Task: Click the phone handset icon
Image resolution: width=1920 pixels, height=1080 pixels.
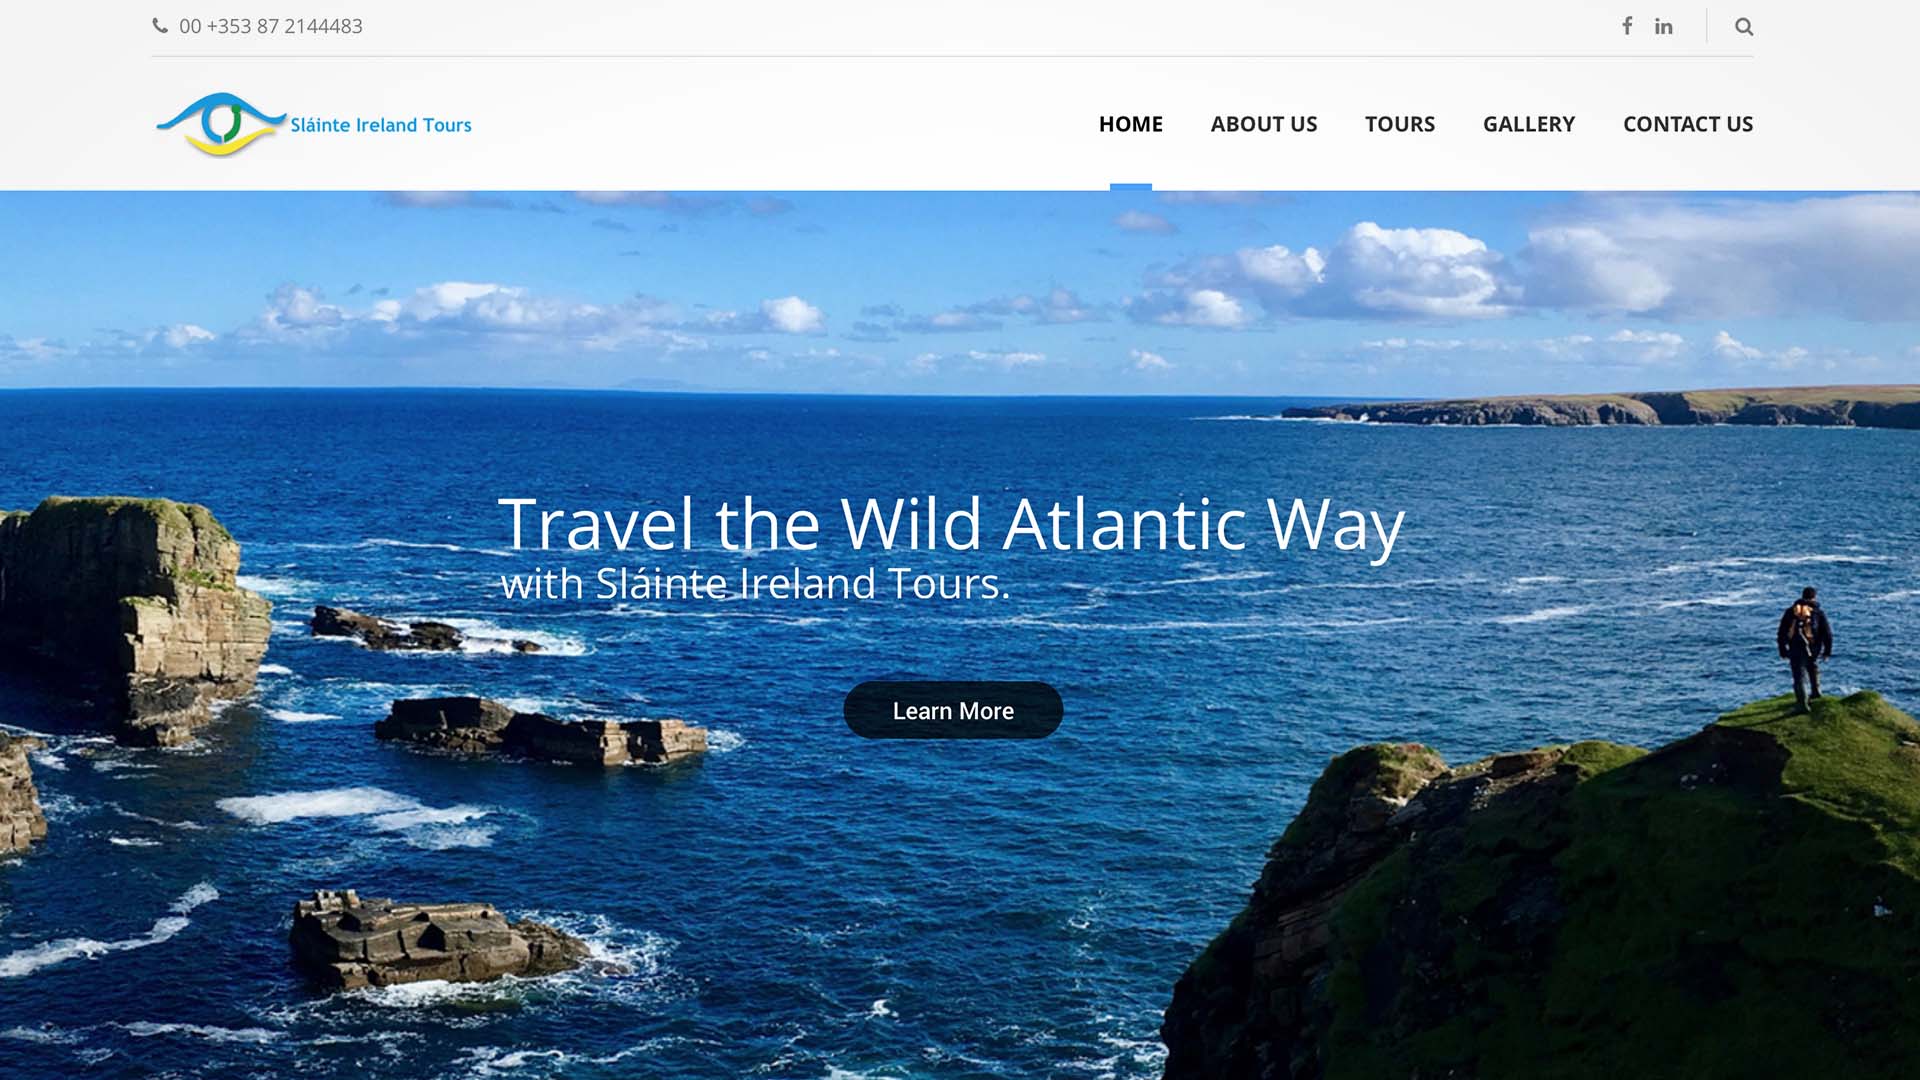Action: [160, 26]
